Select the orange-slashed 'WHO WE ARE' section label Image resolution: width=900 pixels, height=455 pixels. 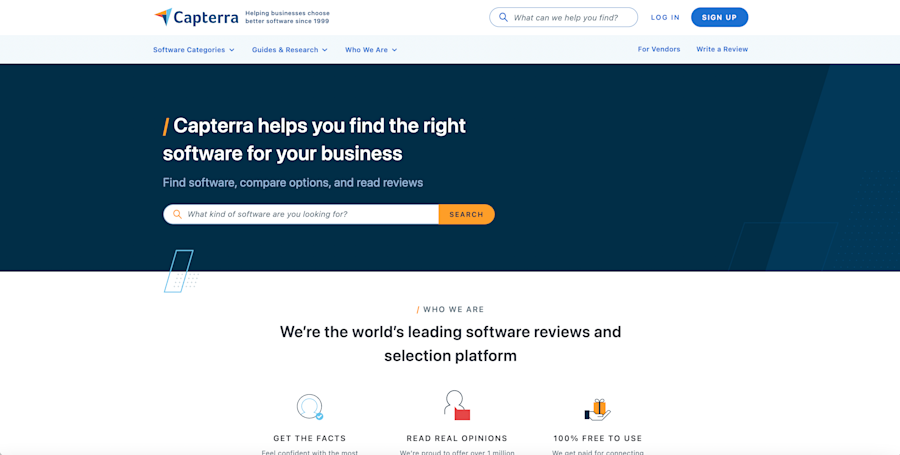(451, 309)
